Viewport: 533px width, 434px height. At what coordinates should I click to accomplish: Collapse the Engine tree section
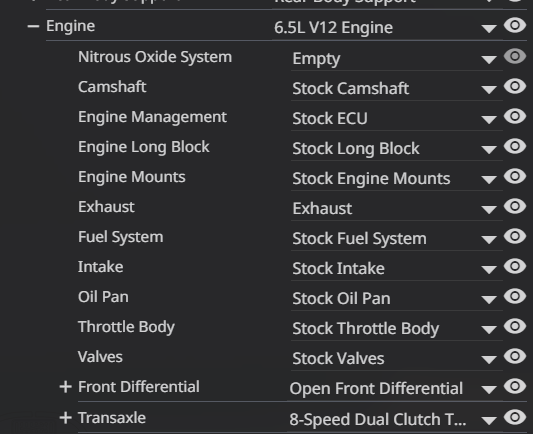(x=33, y=26)
